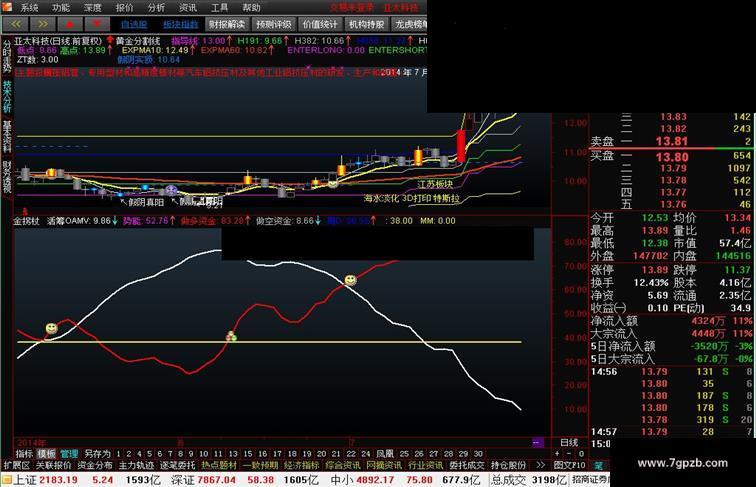
Task: Click the sell-one price 13.81
Action: (x=672, y=141)
